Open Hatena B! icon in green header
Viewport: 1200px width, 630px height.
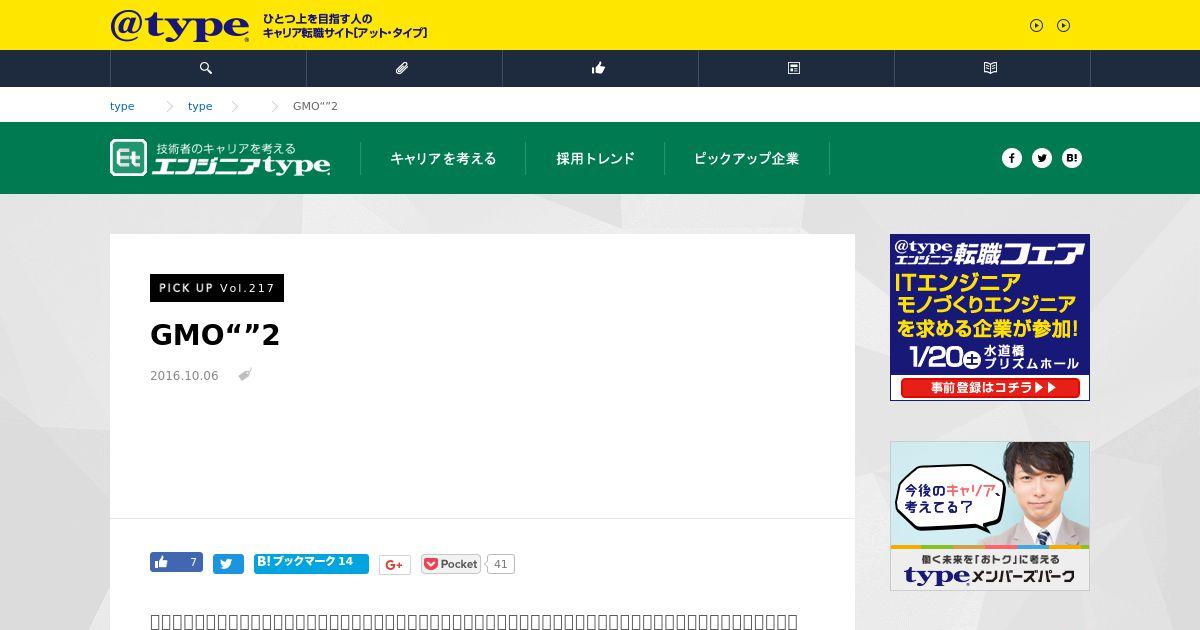coord(1072,158)
